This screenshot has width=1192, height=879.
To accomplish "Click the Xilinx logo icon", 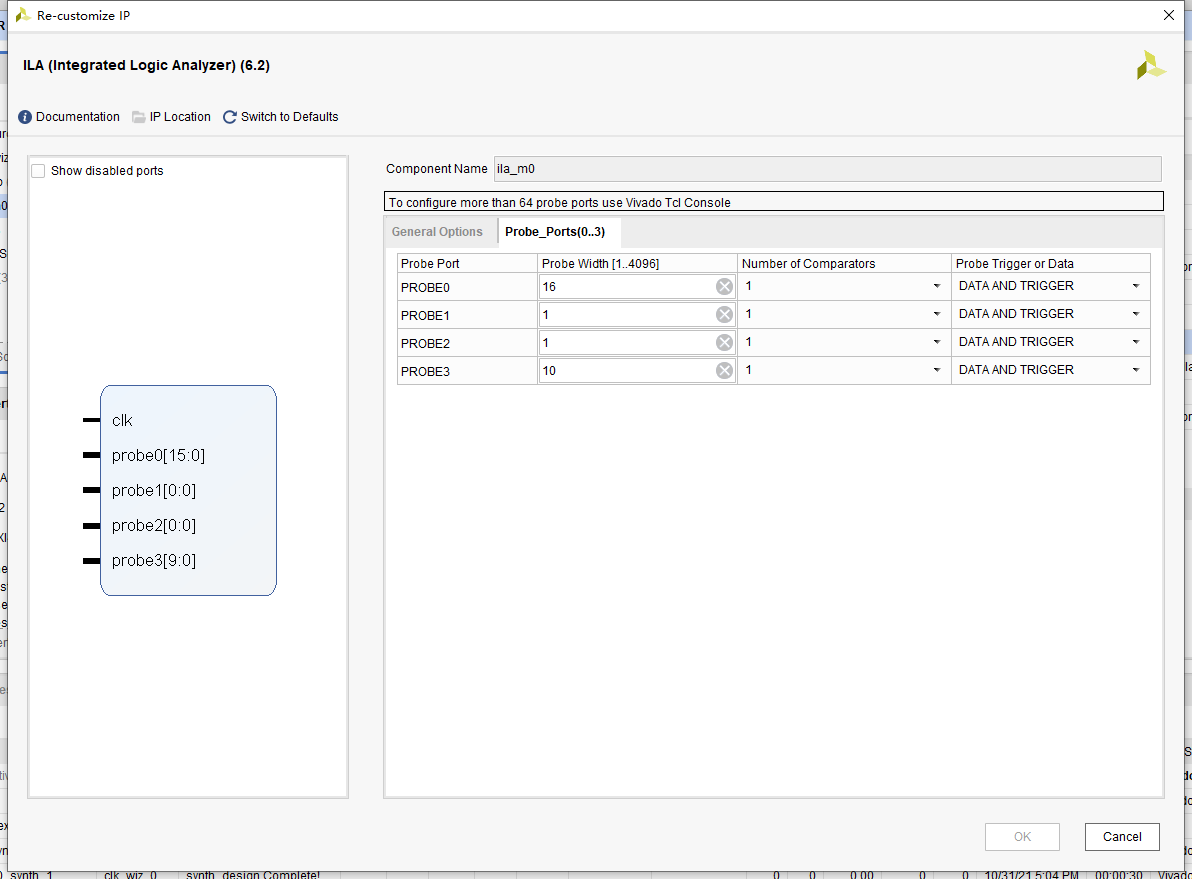I will tap(1151, 65).
